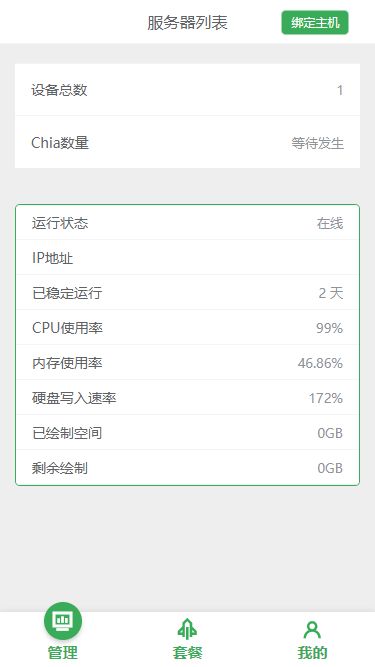Tap the 已绘制空间 row

coord(188,432)
